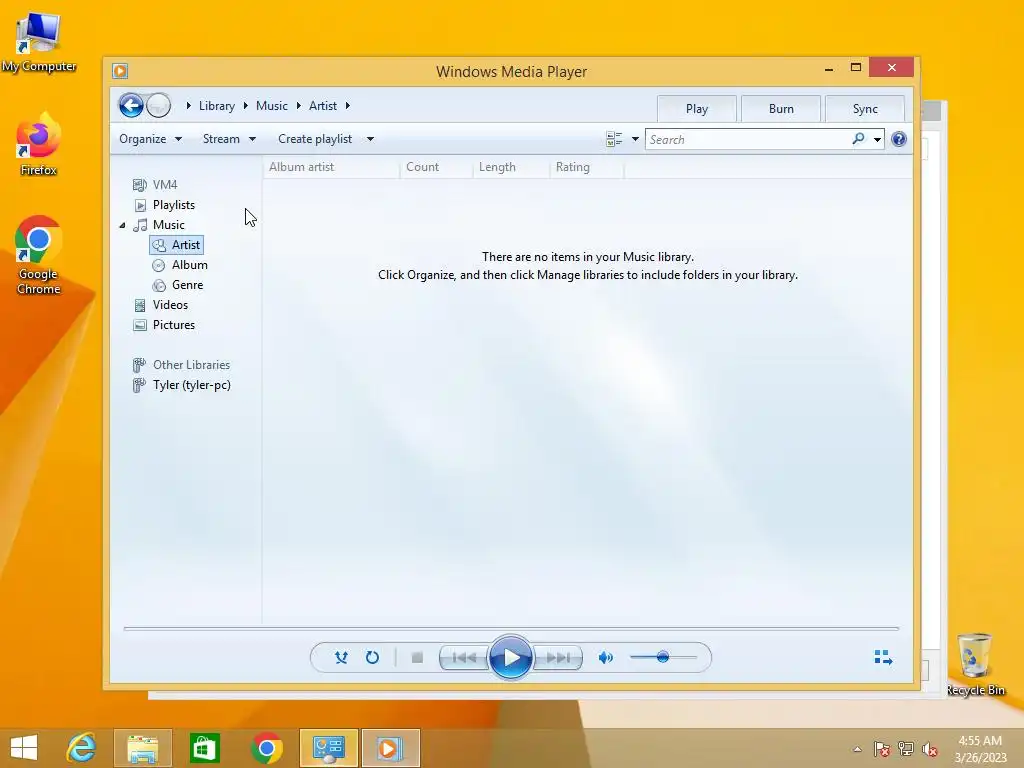1024x768 pixels.
Task: Show hidden tray icons arrow
Action: (x=857, y=749)
